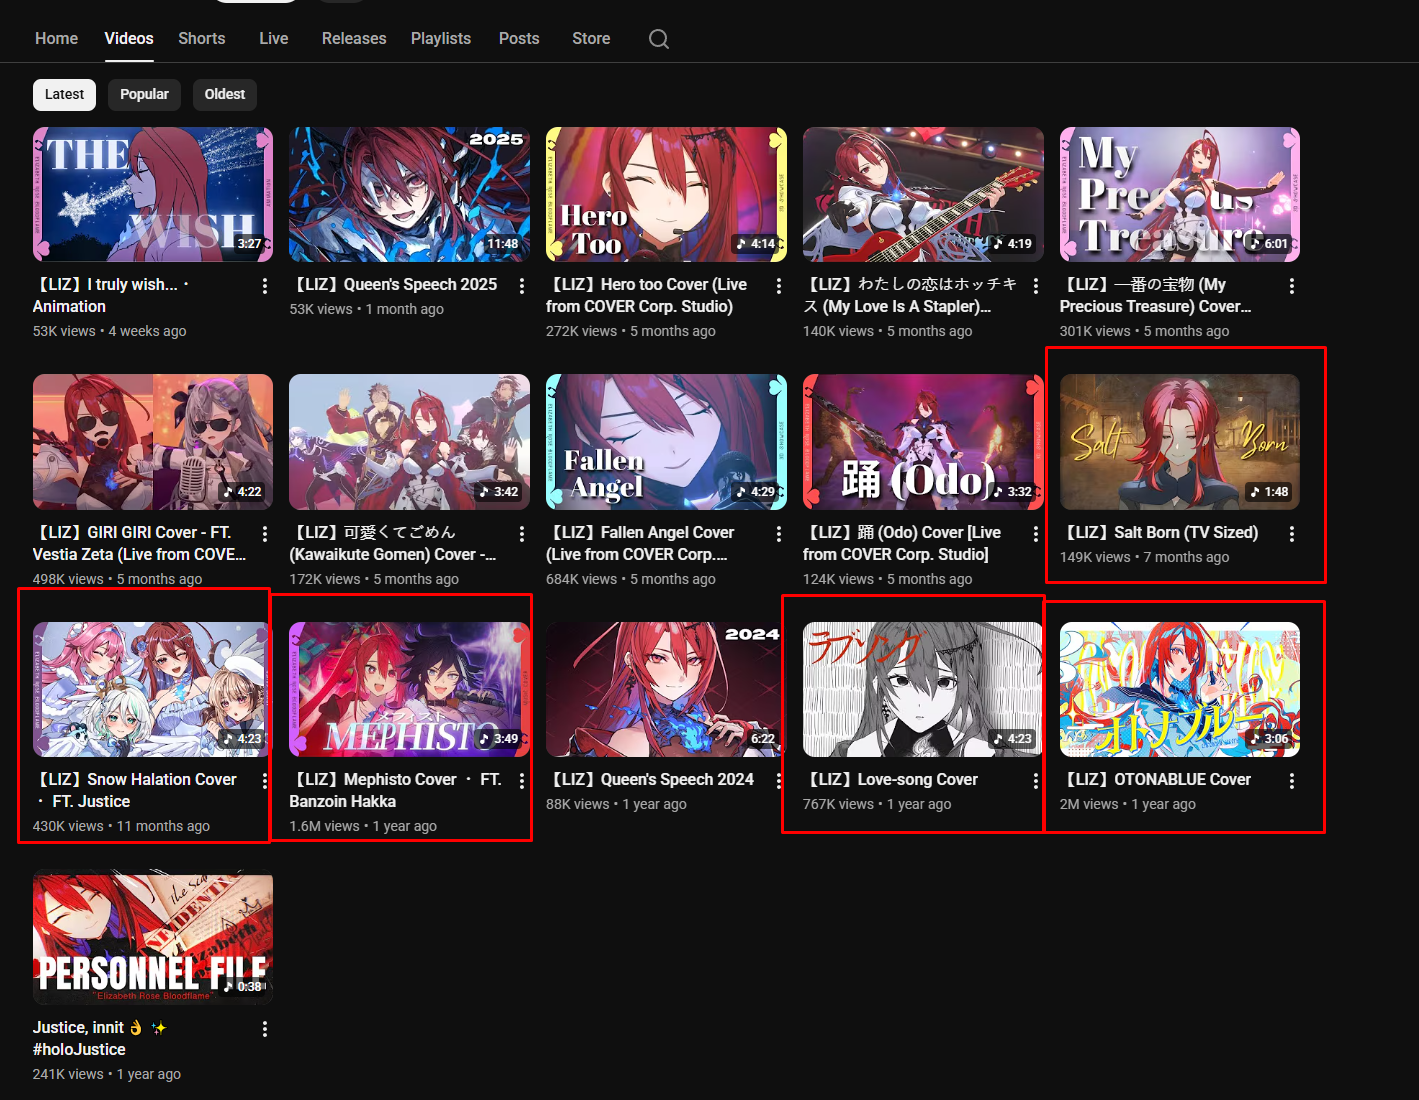Open options menu for Queen's Speech 2025
This screenshot has height=1100, width=1419.
(x=521, y=286)
